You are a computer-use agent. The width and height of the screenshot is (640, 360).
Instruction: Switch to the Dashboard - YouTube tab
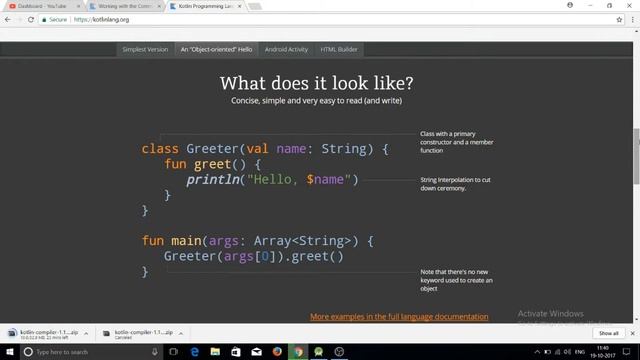42,6
